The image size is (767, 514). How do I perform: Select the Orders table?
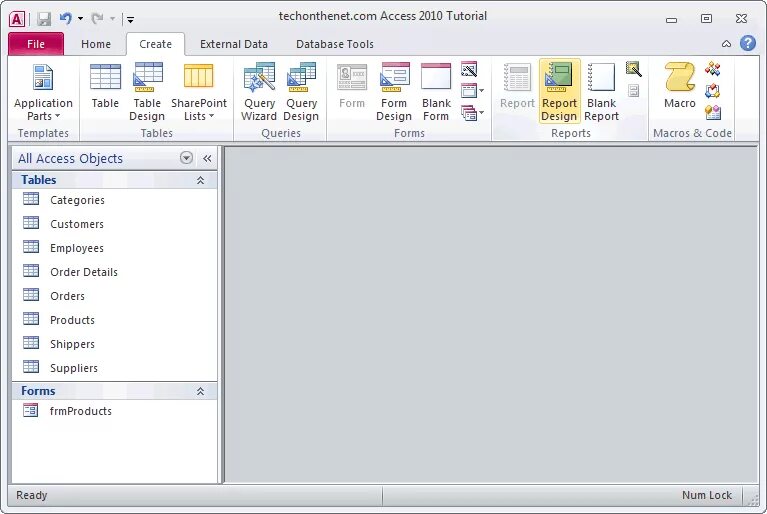(114, 296)
